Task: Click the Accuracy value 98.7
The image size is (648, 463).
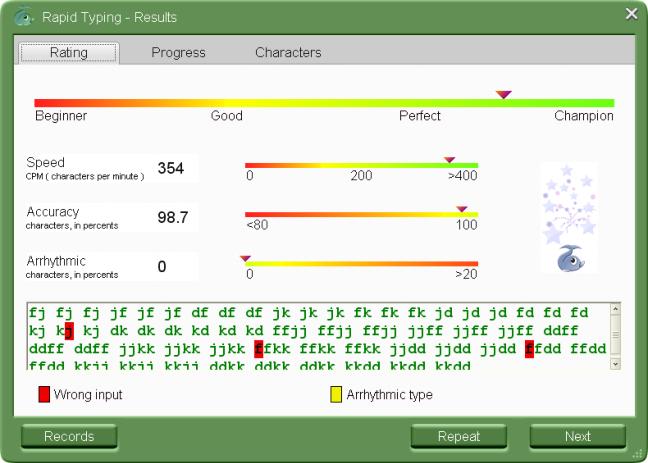Action: point(173,217)
